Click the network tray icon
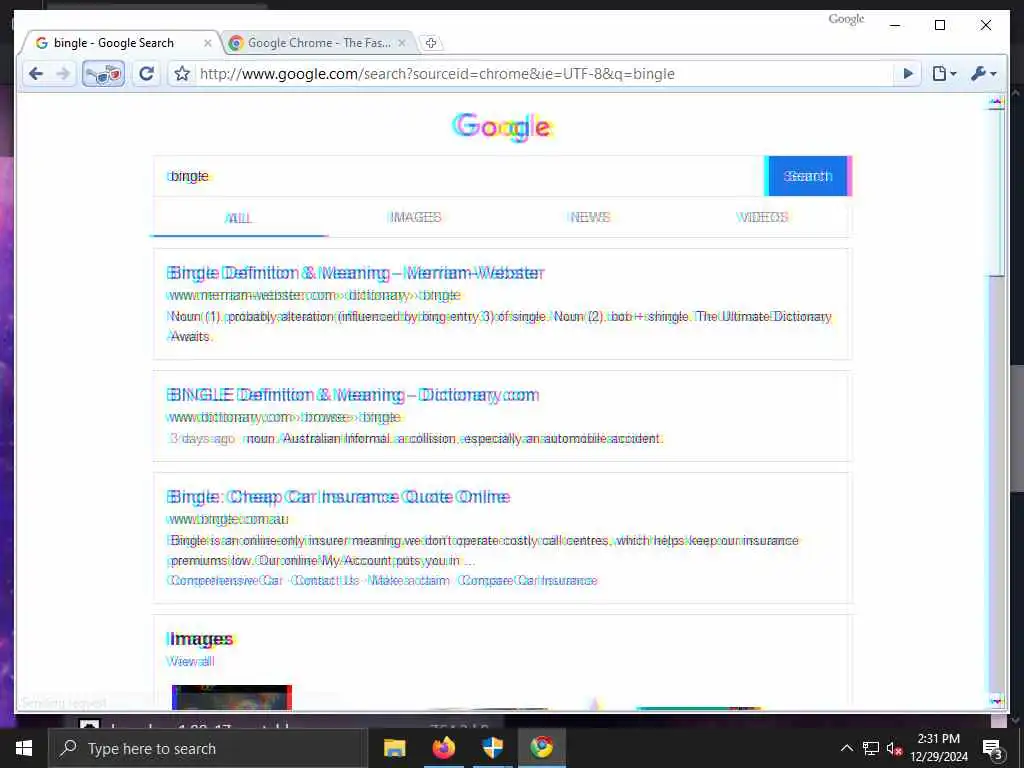This screenshot has height=768, width=1024. click(x=871, y=748)
